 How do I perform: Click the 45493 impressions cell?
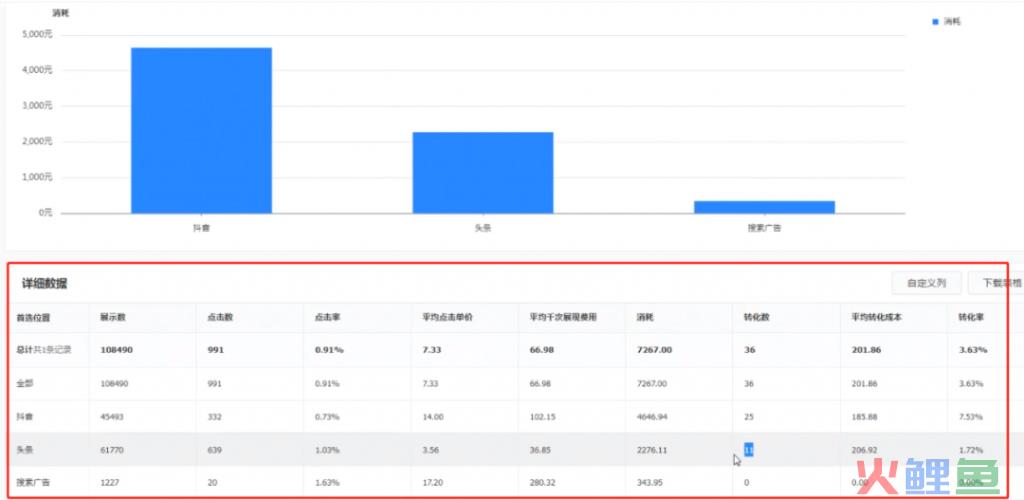tap(112, 417)
